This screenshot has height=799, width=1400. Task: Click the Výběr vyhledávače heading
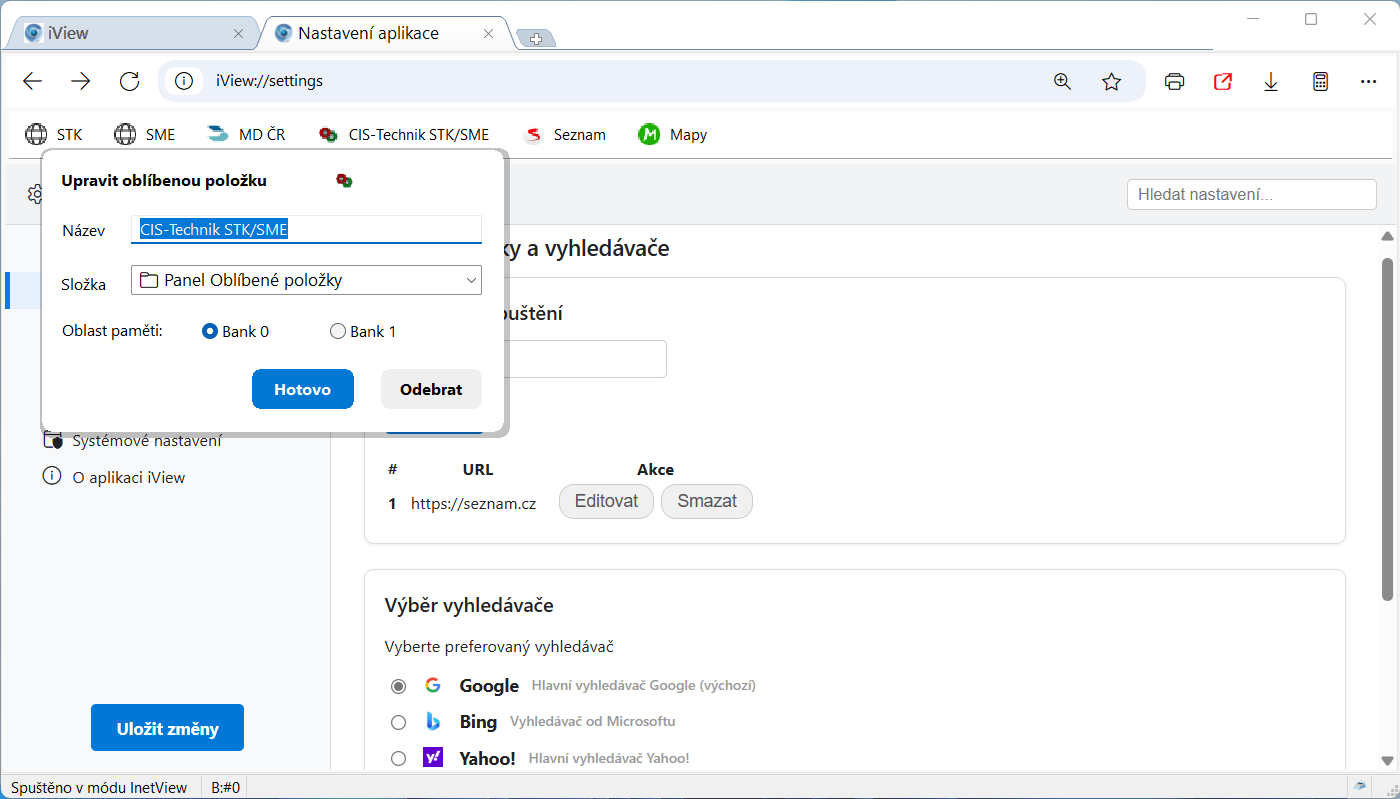[469, 605]
